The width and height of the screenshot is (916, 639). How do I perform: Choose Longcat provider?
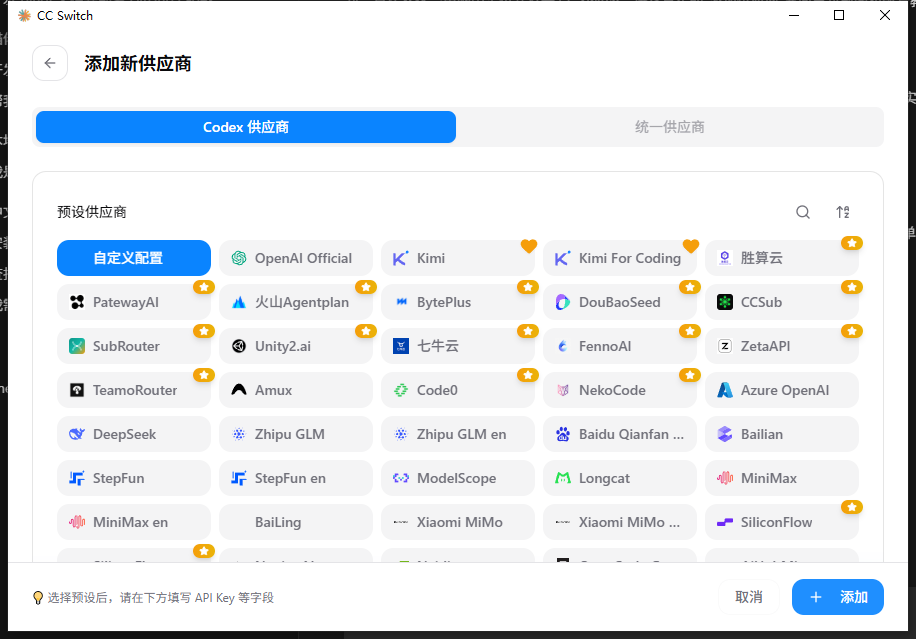click(x=620, y=478)
